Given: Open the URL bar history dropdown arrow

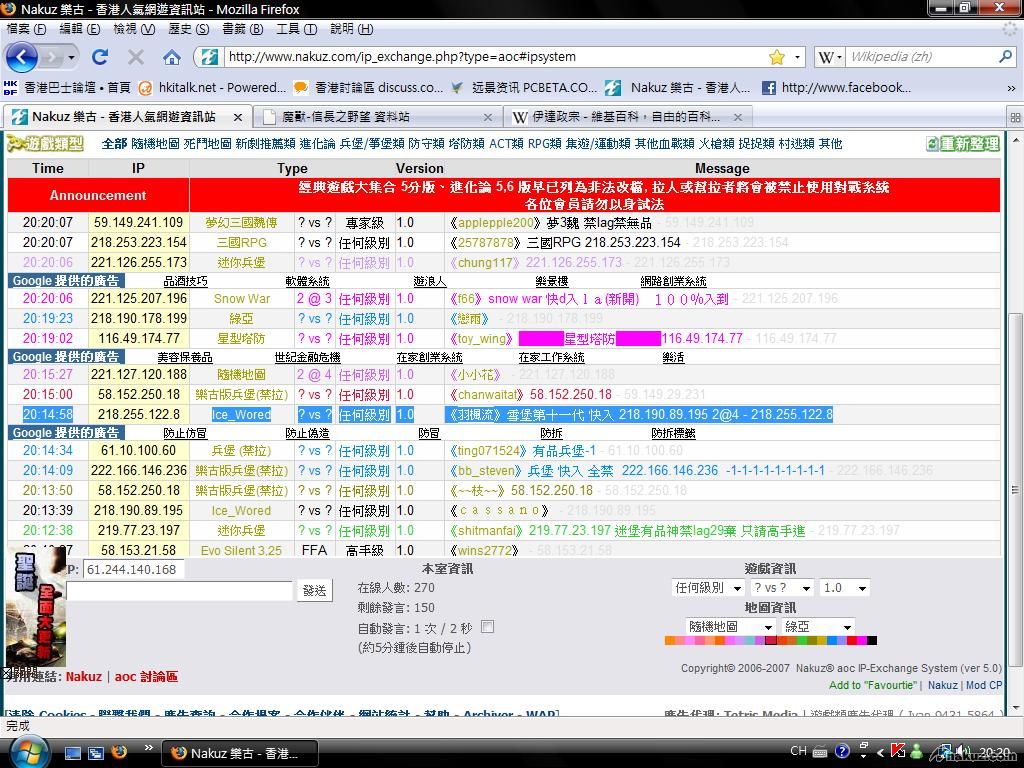Looking at the screenshot, I should pyautogui.click(x=797, y=57).
